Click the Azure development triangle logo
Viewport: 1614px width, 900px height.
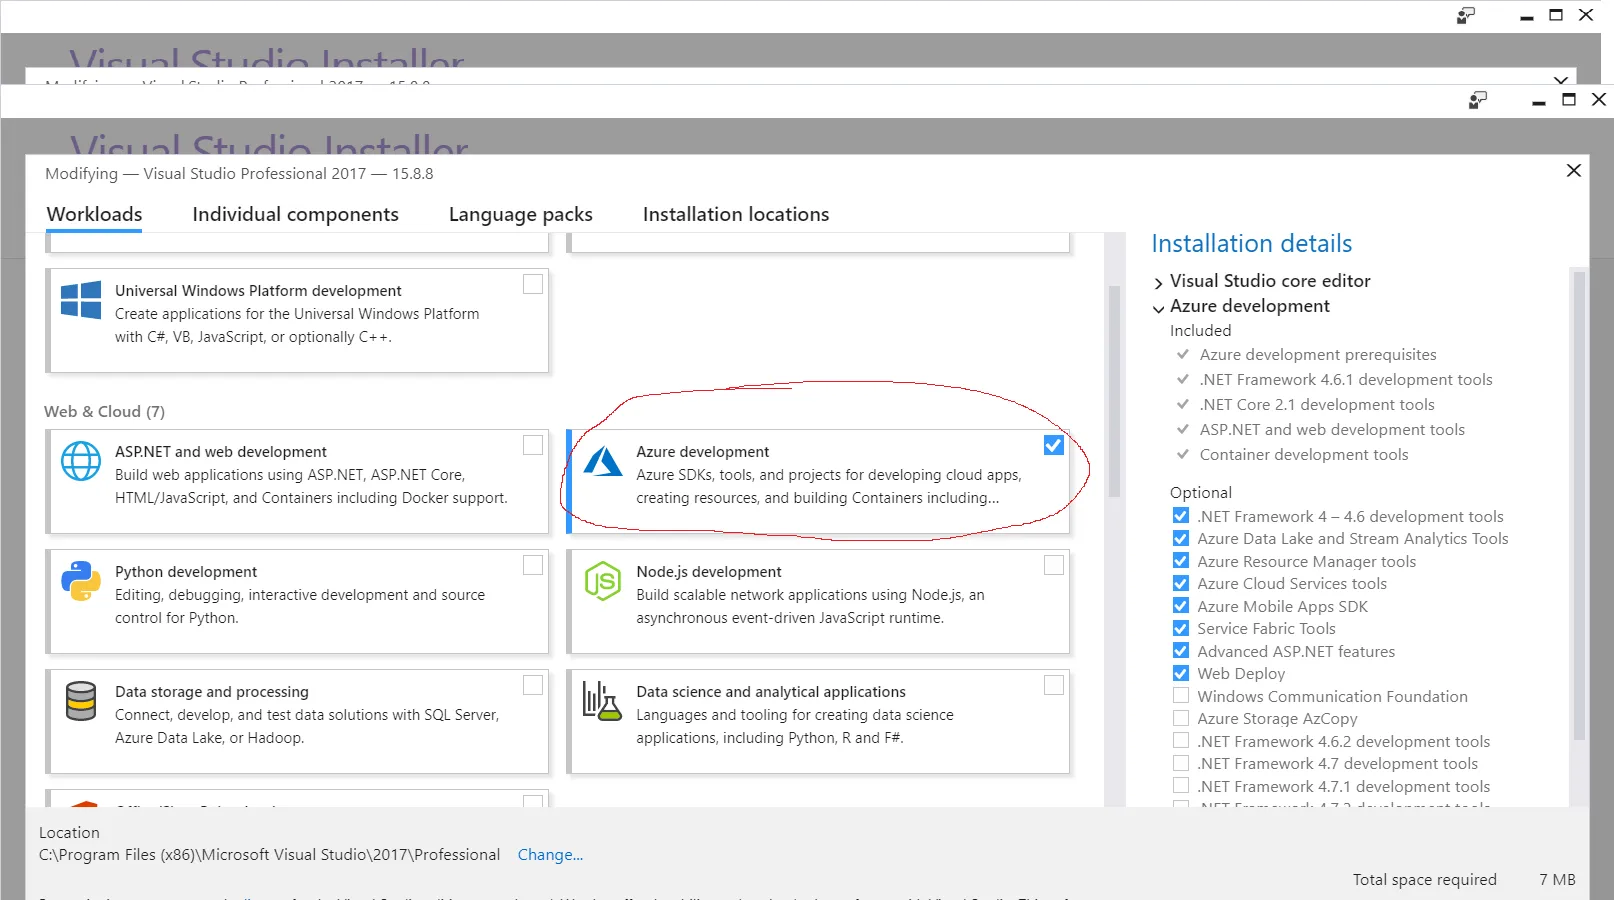(x=603, y=461)
